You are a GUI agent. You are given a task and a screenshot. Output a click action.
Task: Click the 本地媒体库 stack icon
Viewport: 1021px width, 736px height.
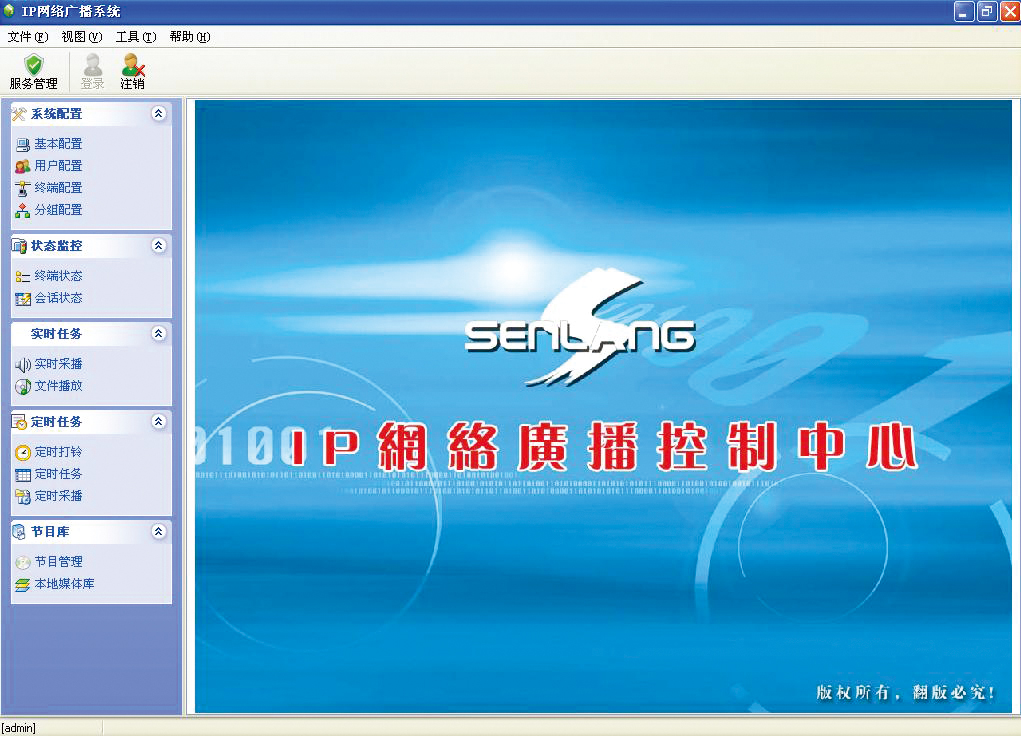click(23, 585)
